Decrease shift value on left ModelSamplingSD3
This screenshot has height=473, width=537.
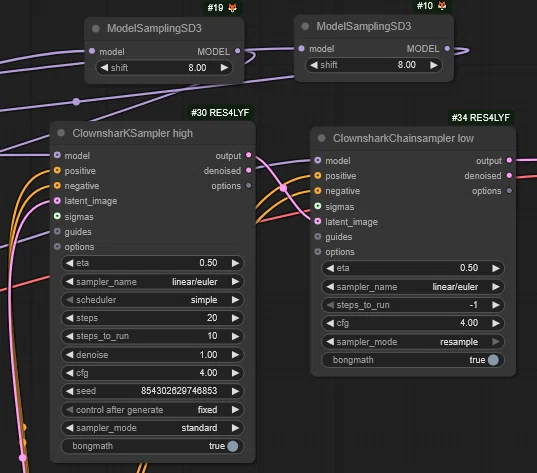tap(104, 67)
